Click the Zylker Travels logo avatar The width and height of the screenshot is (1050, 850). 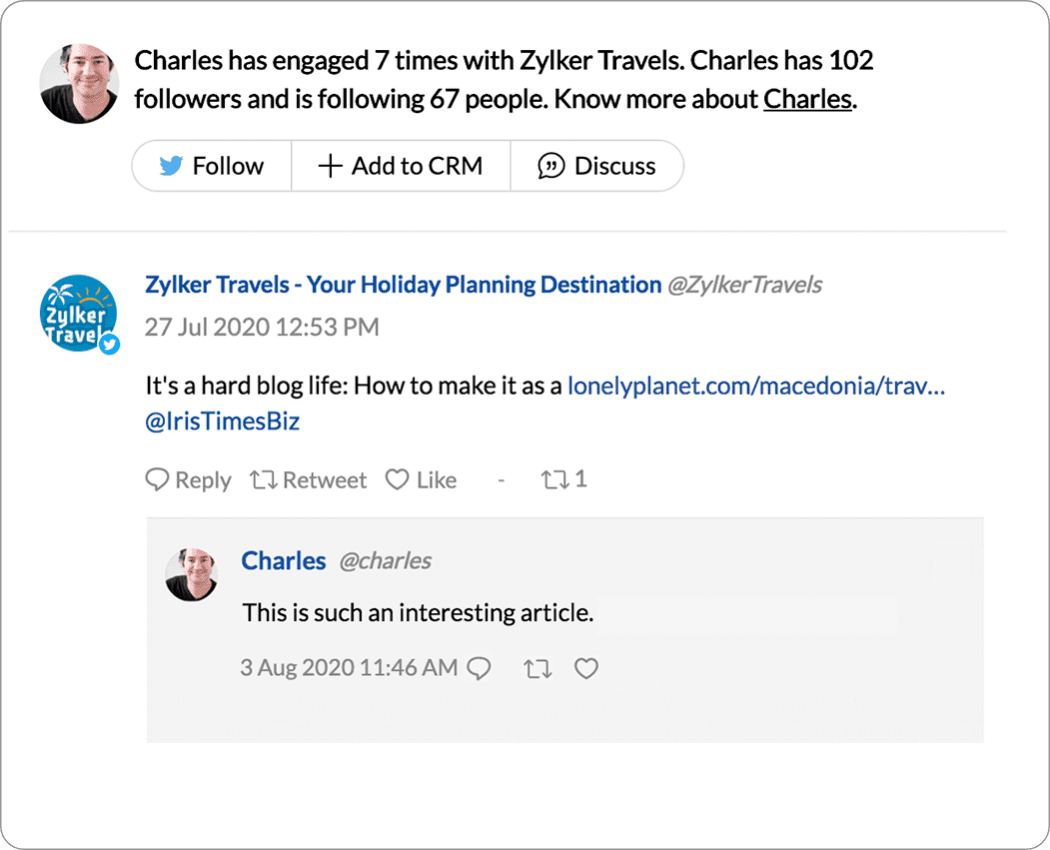pos(79,314)
